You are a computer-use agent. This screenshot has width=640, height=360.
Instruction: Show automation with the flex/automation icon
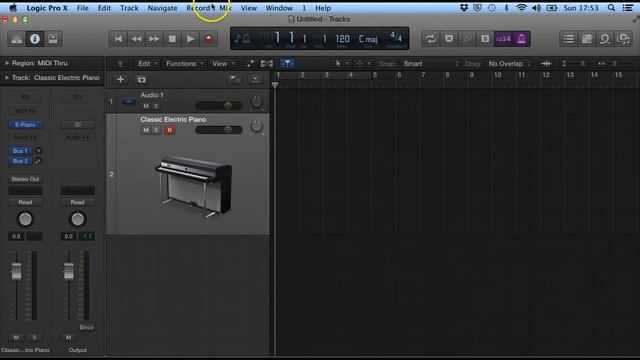click(x=250, y=64)
